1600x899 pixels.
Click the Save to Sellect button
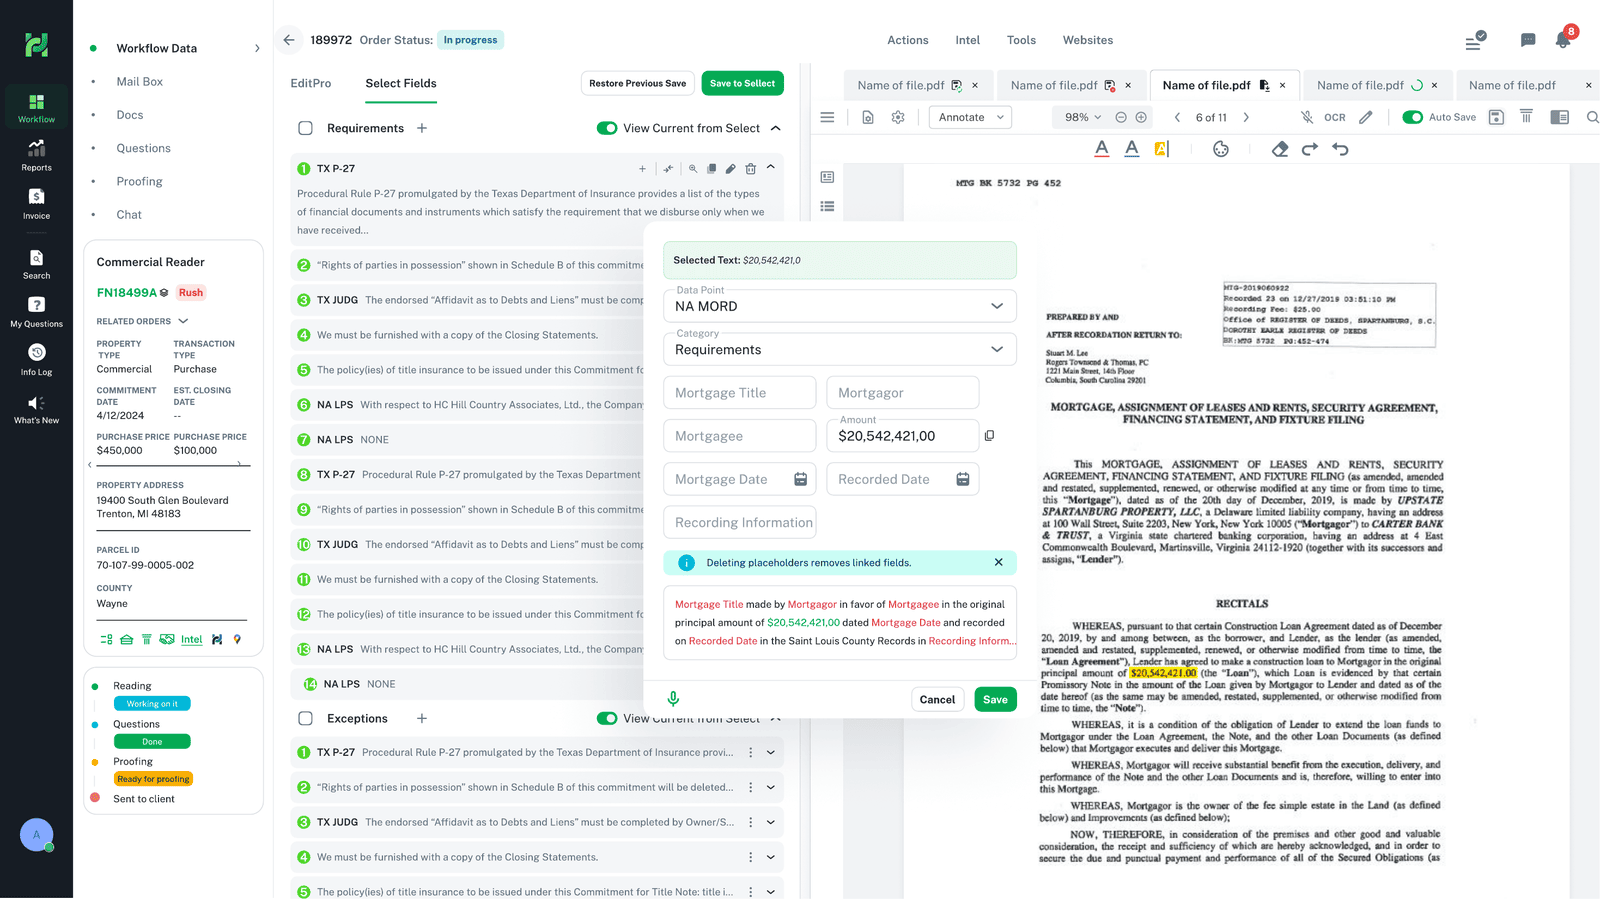pyautogui.click(x=742, y=83)
